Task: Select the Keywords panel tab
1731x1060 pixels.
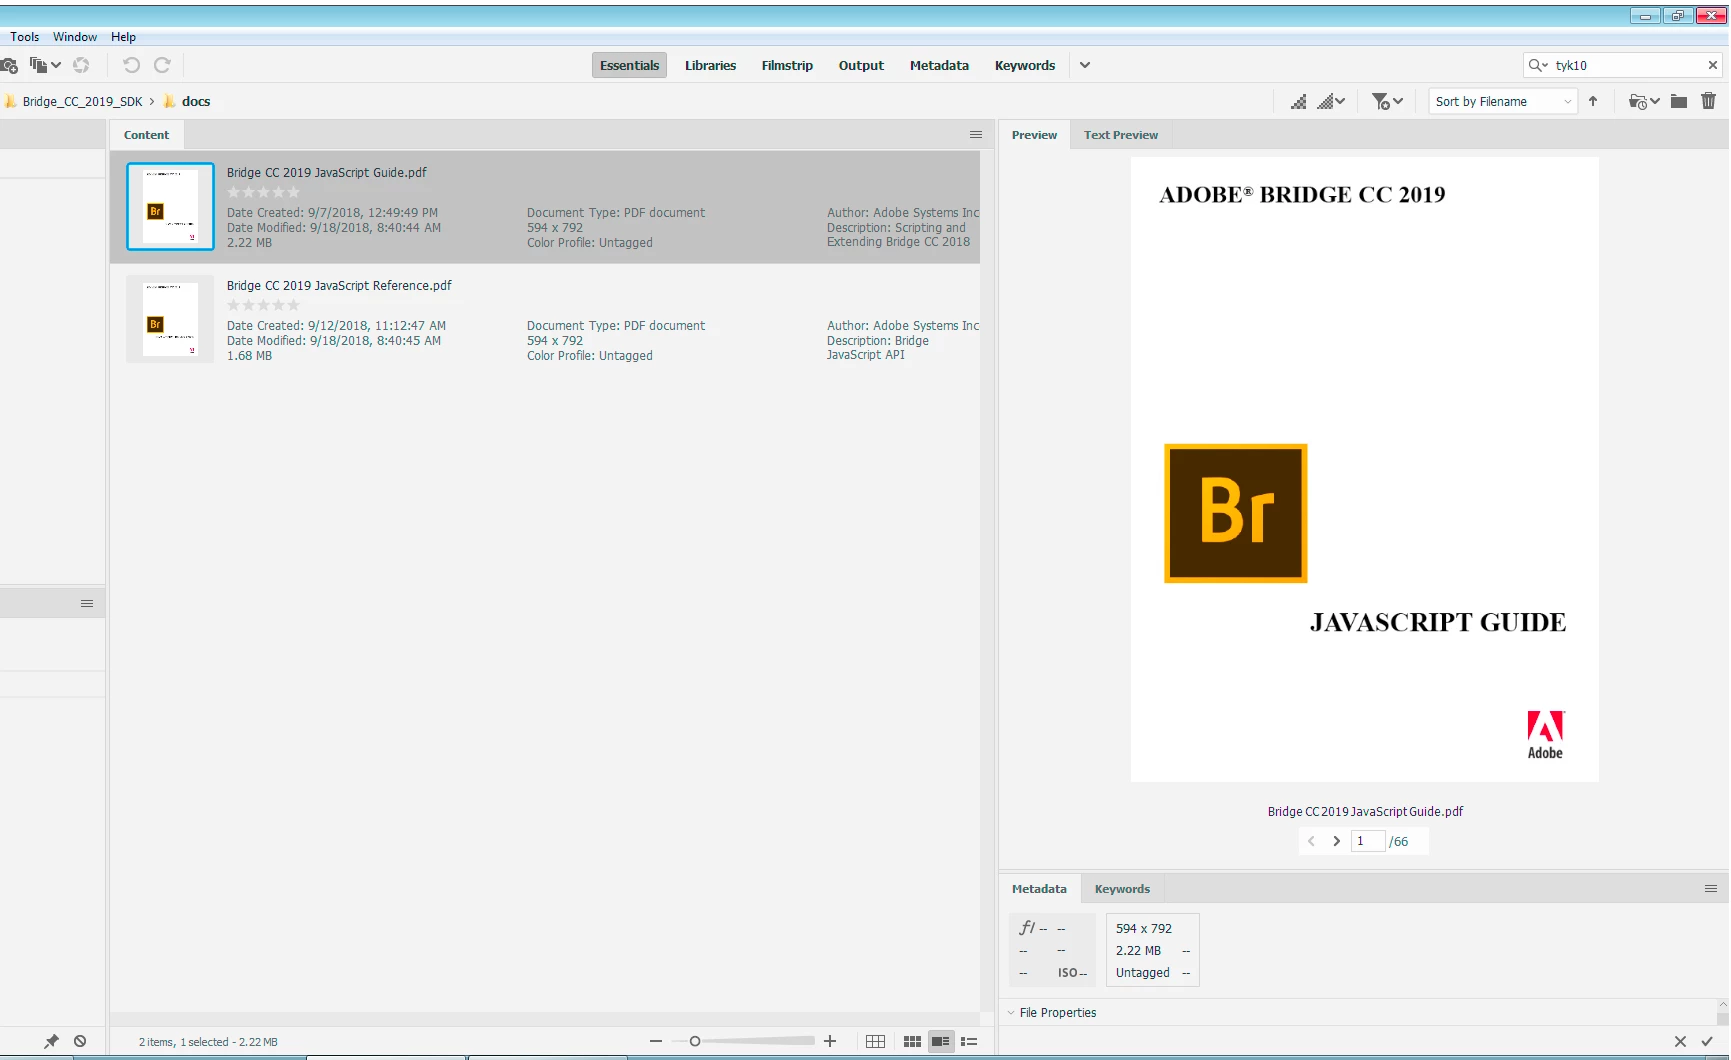Action: (x=1122, y=889)
